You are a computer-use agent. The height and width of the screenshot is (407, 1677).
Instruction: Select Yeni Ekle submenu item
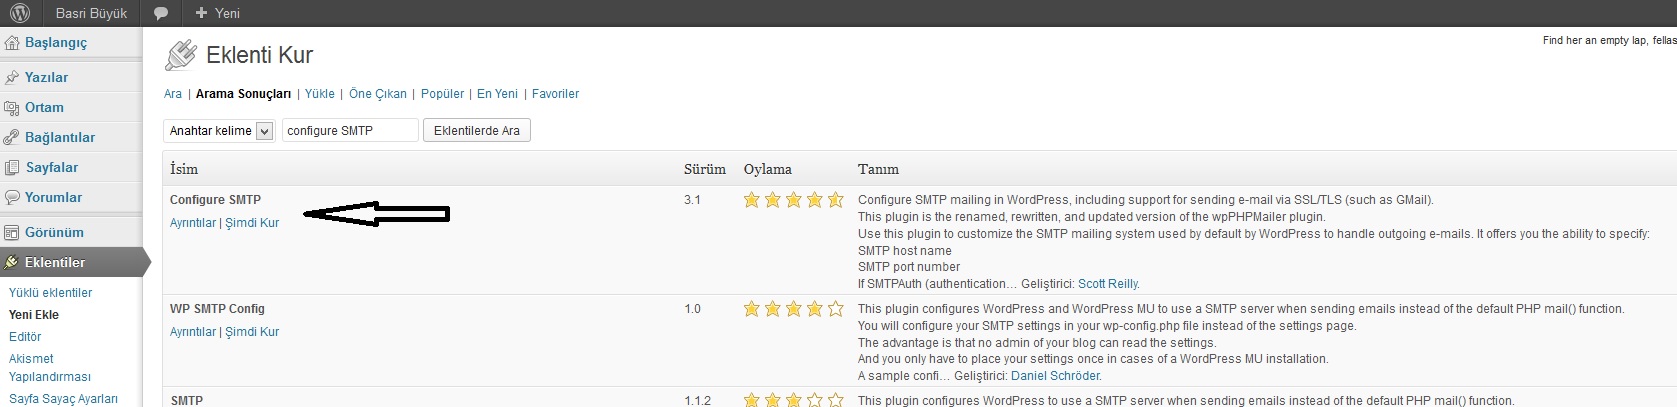34,315
